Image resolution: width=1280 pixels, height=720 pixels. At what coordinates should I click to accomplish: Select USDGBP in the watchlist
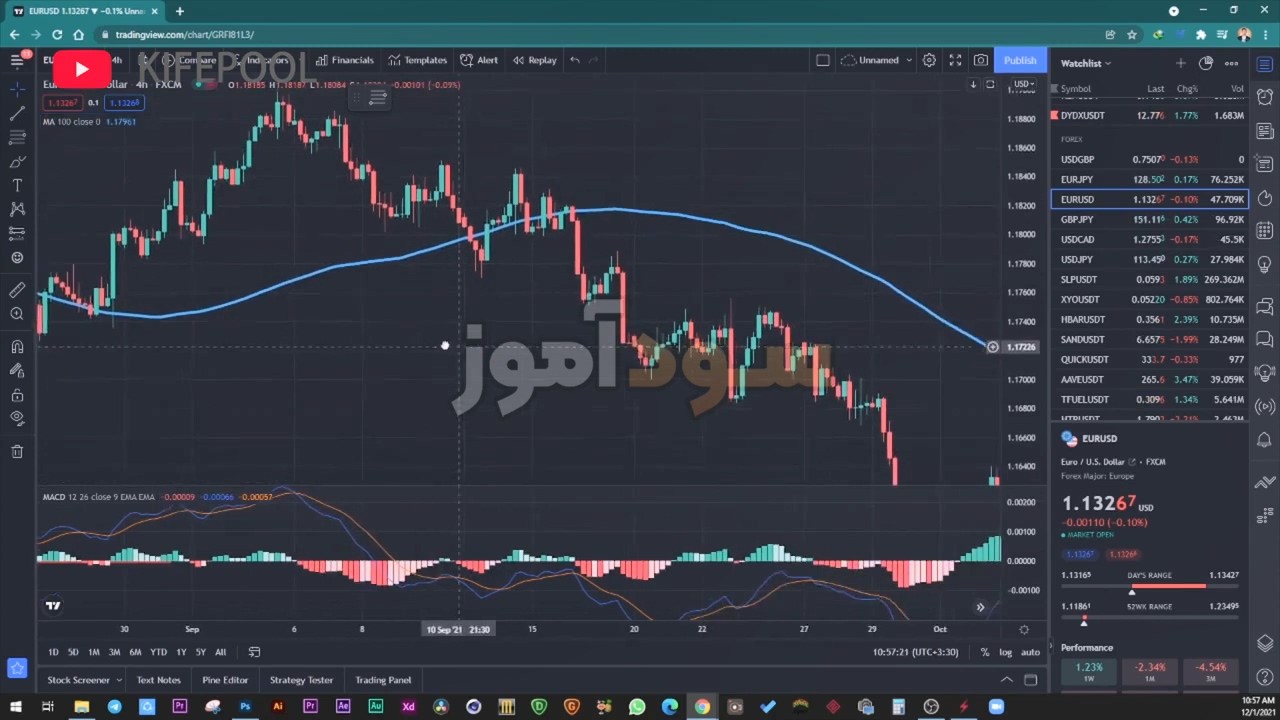pyautogui.click(x=1149, y=159)
